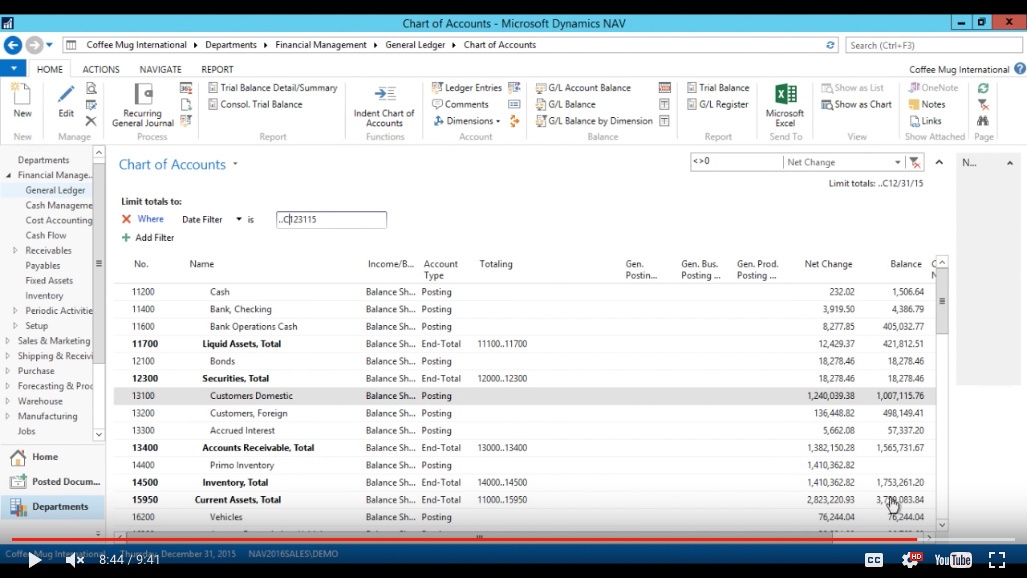Switch to the ACTIONS ribbon tab
This screenshot has height=578, width=1027.
point(101,70)
